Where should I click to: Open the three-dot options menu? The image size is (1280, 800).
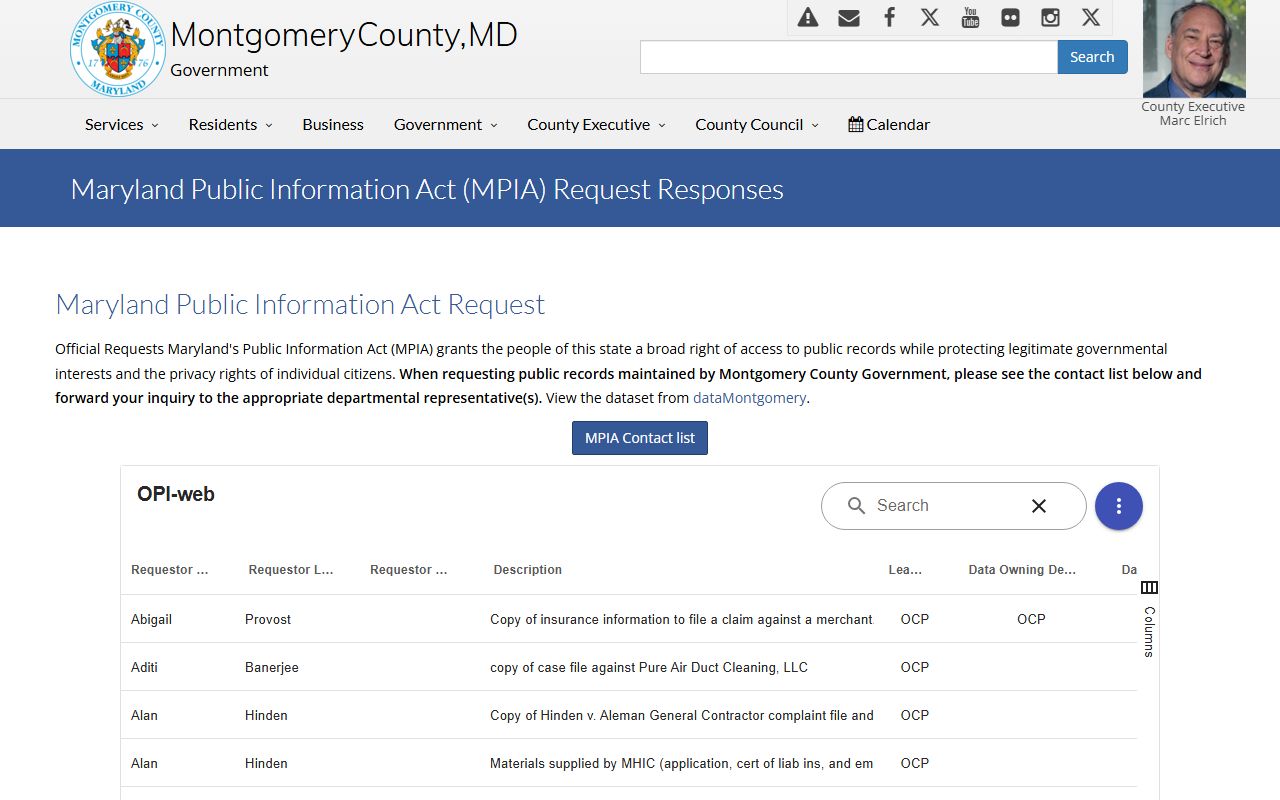(x=1119, y=506)
